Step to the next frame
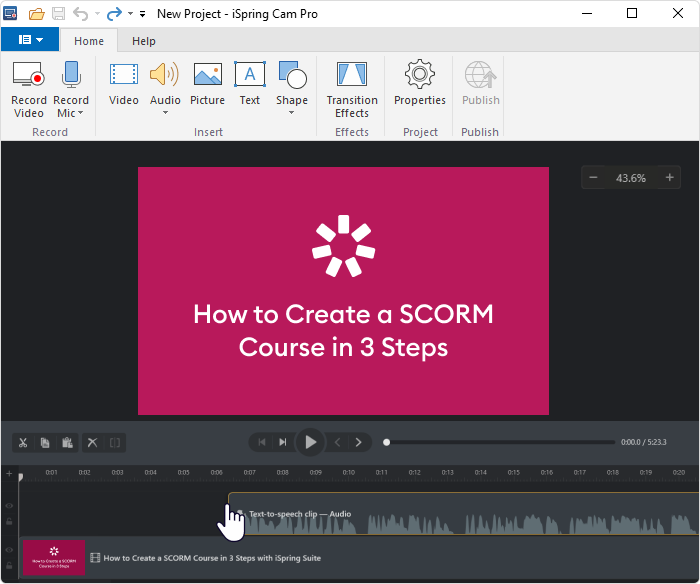Image resolution: width=700 pixels, height=584 pixels. 358,442
